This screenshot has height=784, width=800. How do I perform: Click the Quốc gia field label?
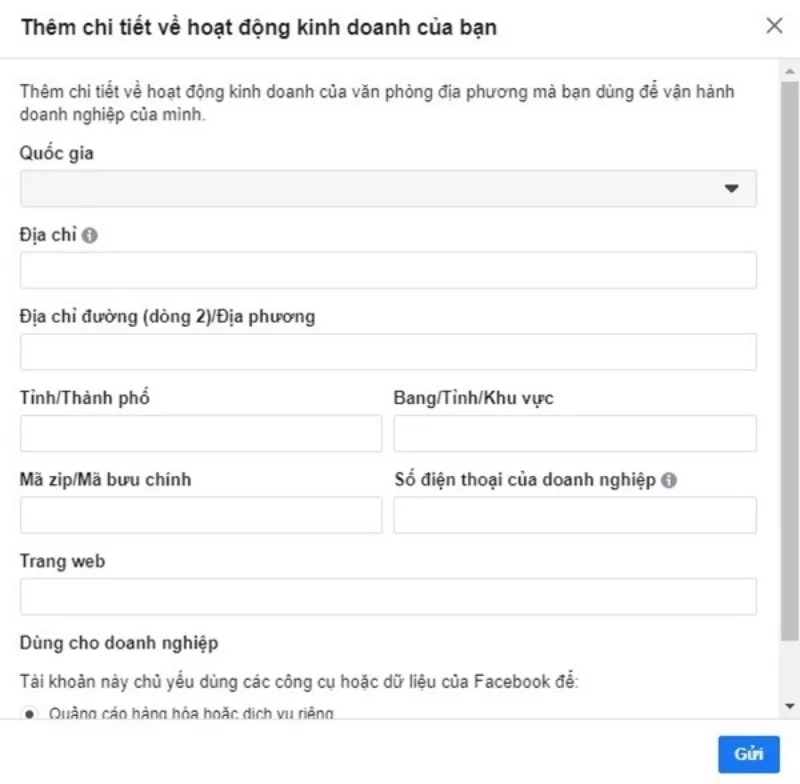point(57,154)
